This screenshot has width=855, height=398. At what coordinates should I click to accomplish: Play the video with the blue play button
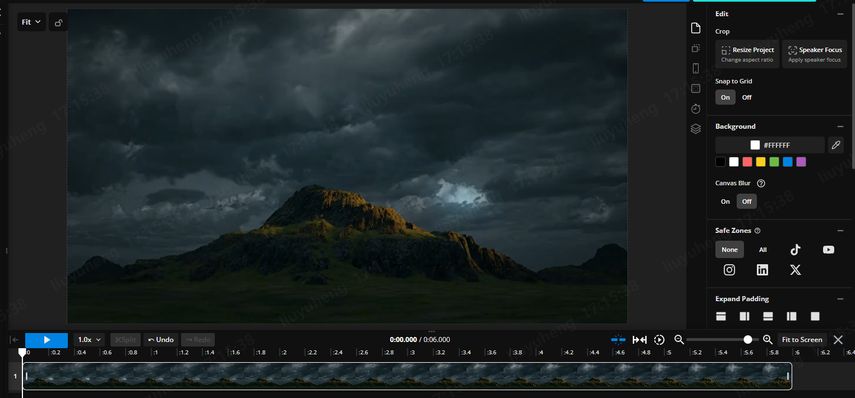coord(46,340)
